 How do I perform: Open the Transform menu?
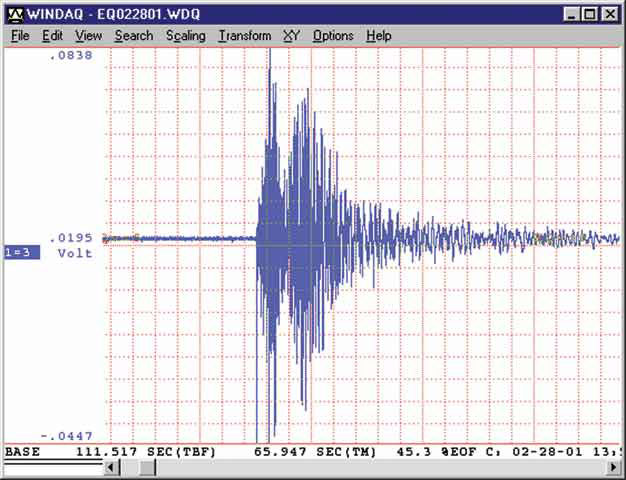[x=244, y=36]
